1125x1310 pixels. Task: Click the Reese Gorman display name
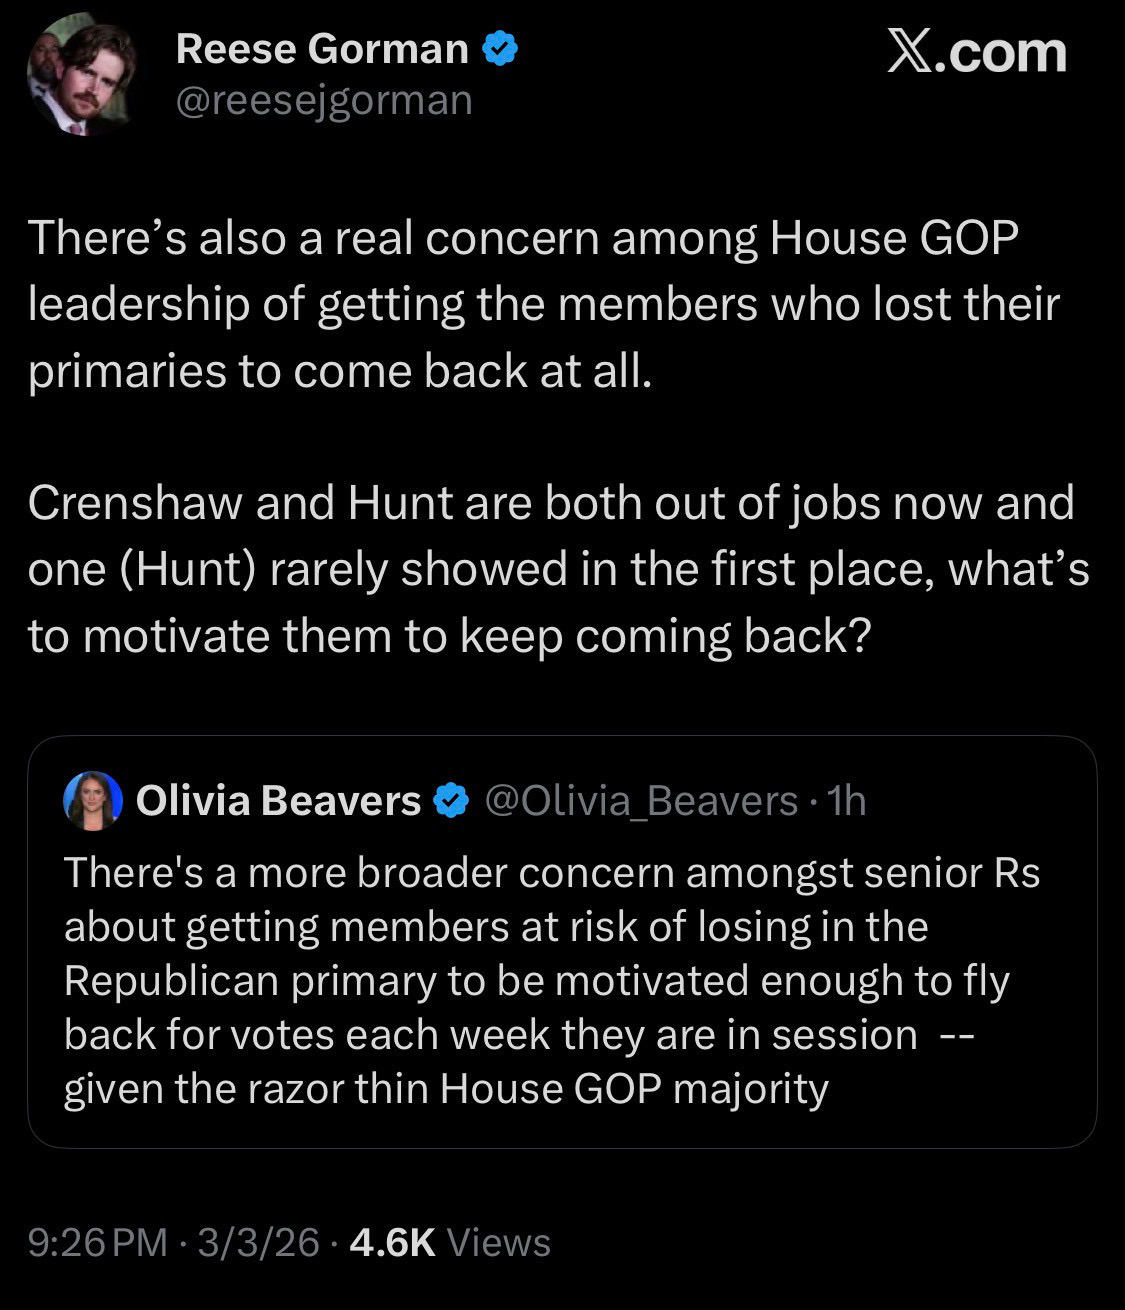pyautogui.click(x=322, y=49)
